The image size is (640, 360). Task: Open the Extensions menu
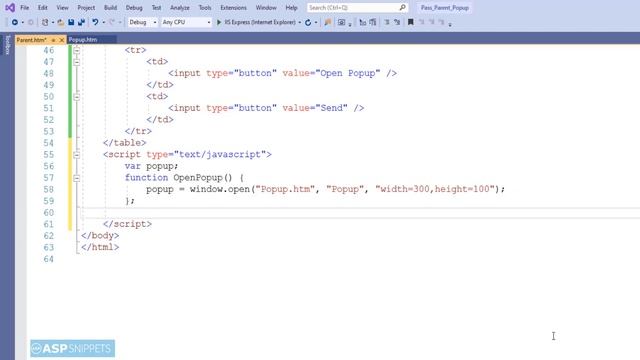pos(233,8)
